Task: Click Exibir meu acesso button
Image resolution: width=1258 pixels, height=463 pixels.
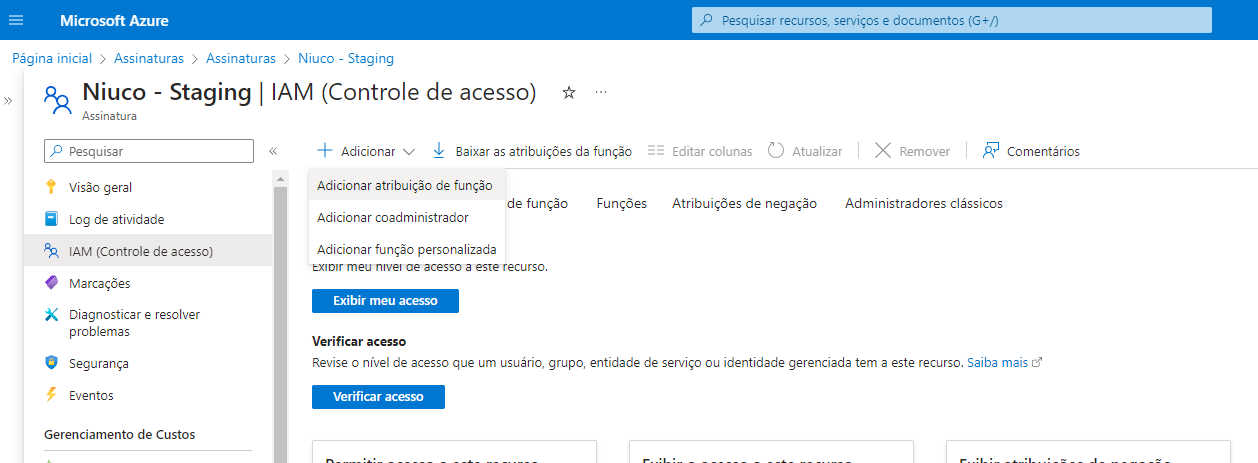Action: click(x=385, y=301)
